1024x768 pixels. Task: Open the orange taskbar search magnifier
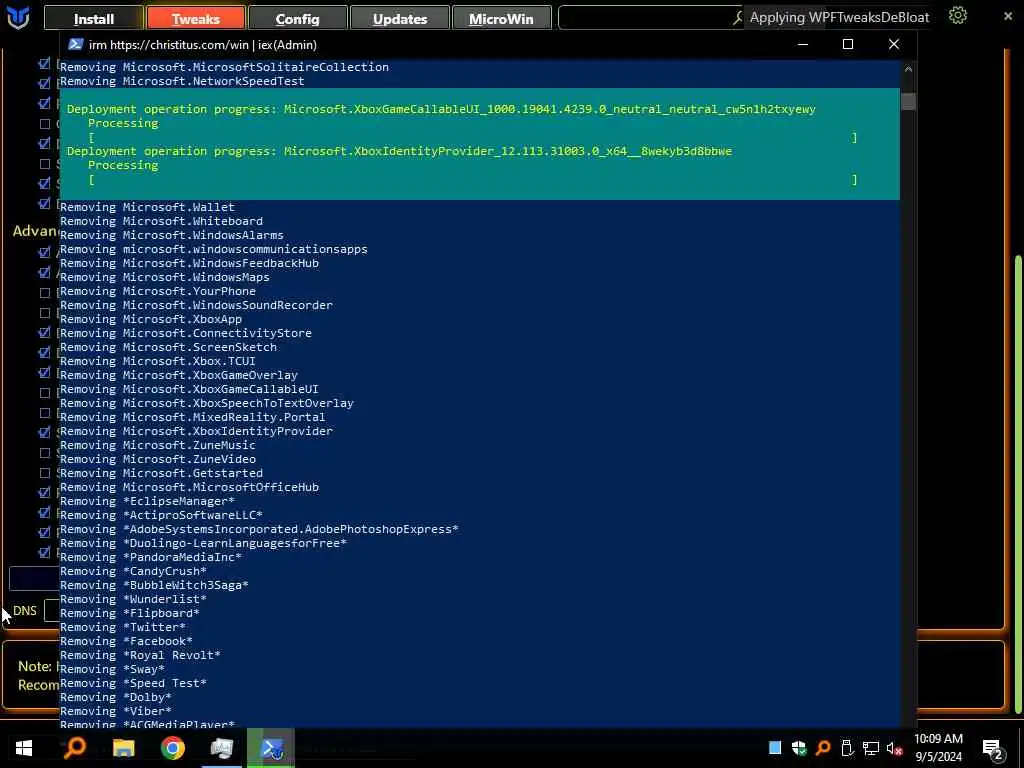coord(74,748)
